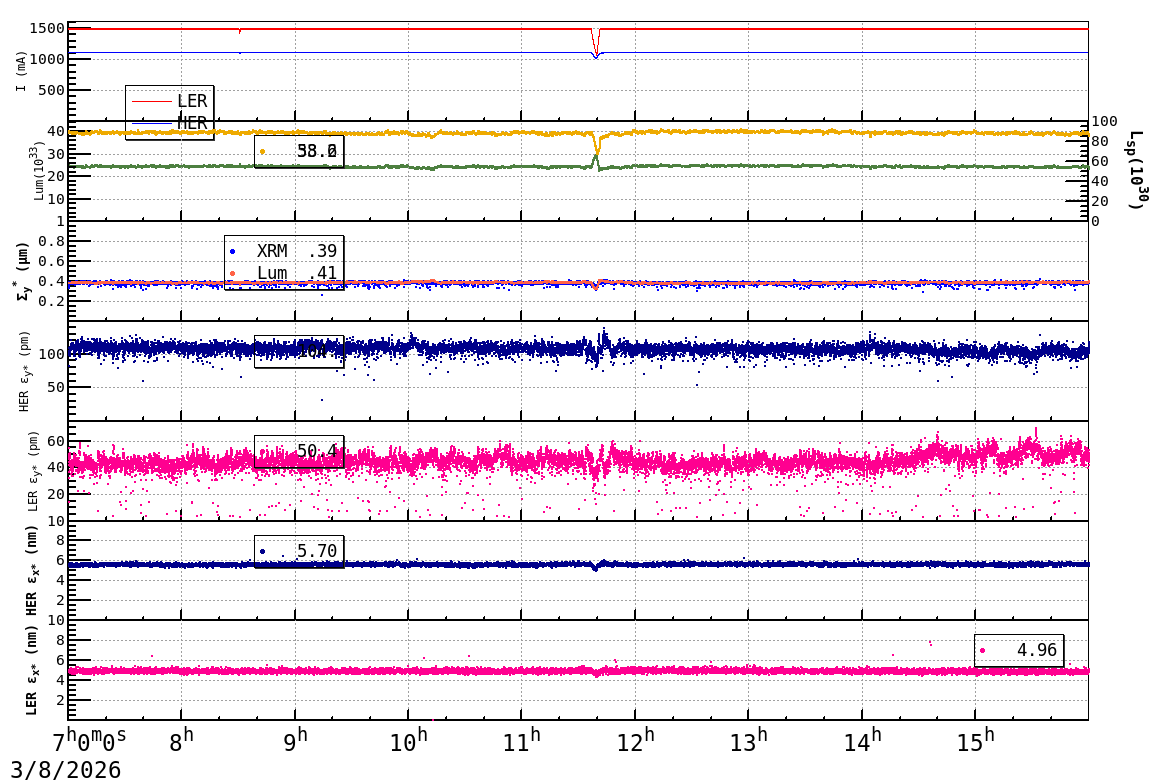Click the orange luminosity legend box
The height and width of the screenshot is (782, 1160).
[x=299, y=151]
